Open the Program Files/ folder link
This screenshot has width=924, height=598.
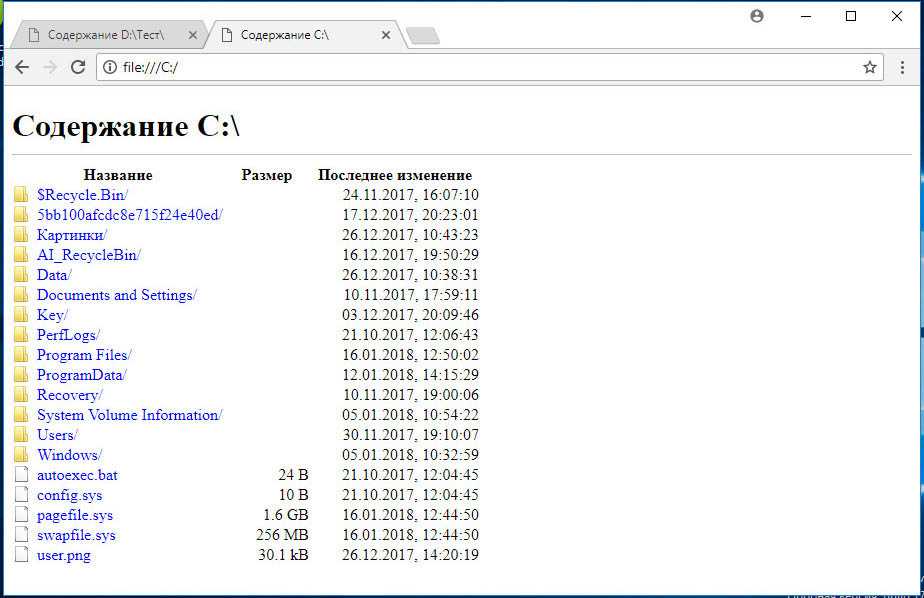pyautogui.click(x=84, y=355)
